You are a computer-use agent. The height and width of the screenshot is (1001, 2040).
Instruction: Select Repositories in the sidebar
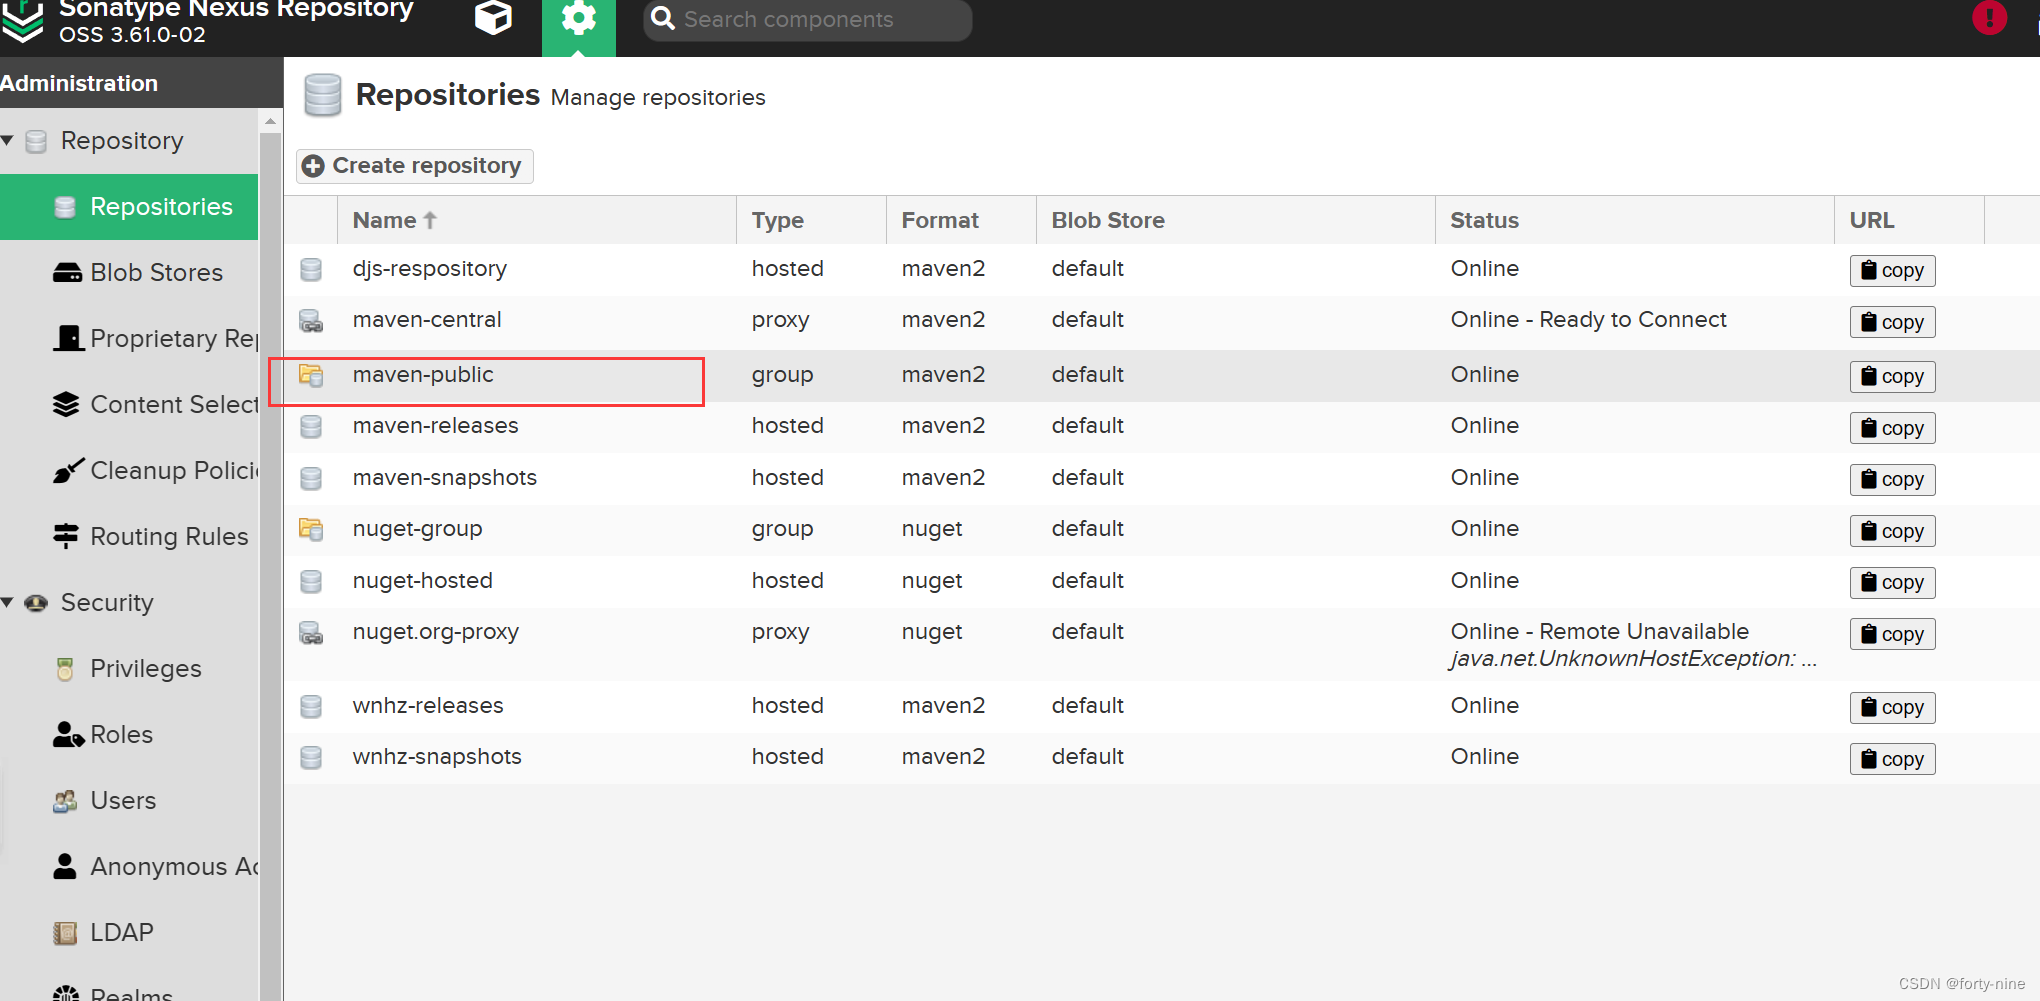[x=129, y=207]
